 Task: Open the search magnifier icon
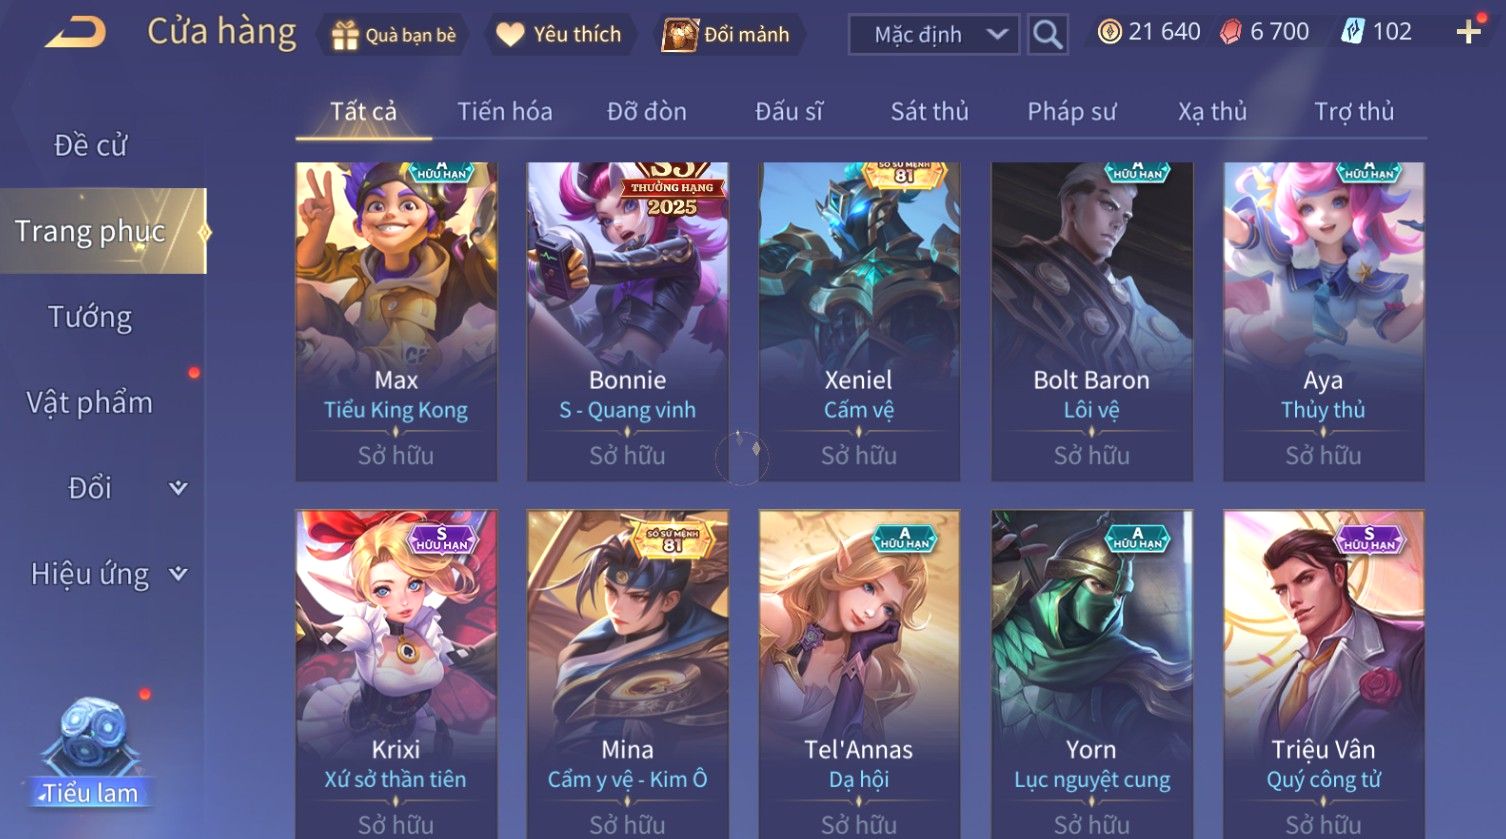tap(1047, 35)
